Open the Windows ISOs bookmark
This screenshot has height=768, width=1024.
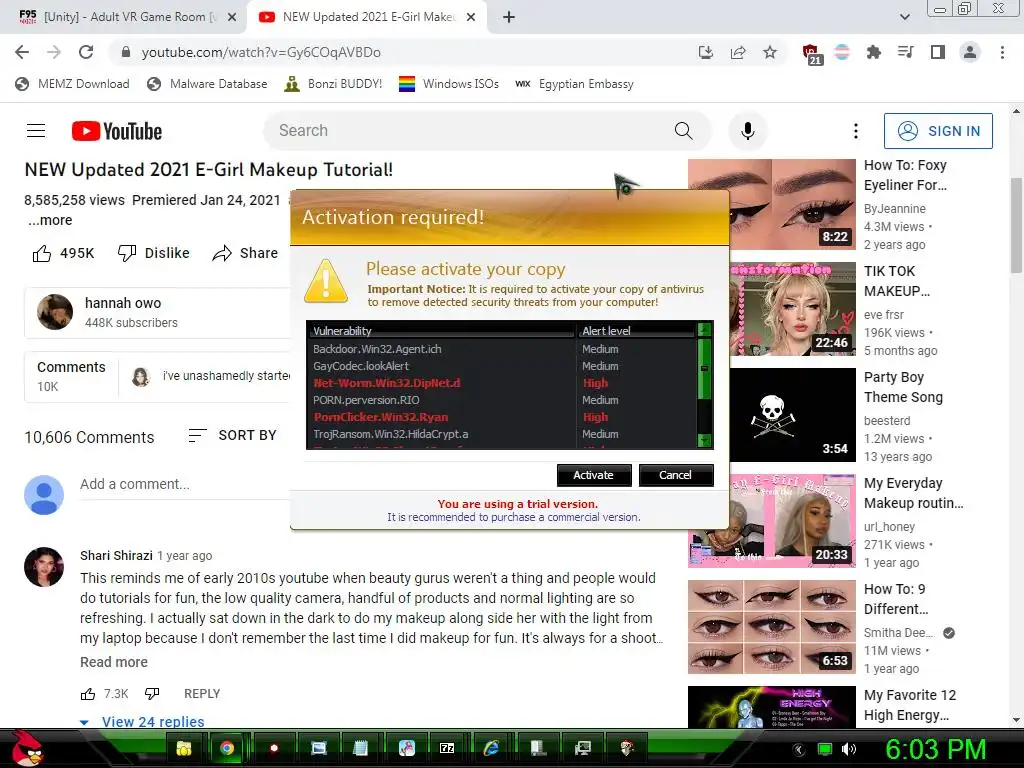click(449, 84)
